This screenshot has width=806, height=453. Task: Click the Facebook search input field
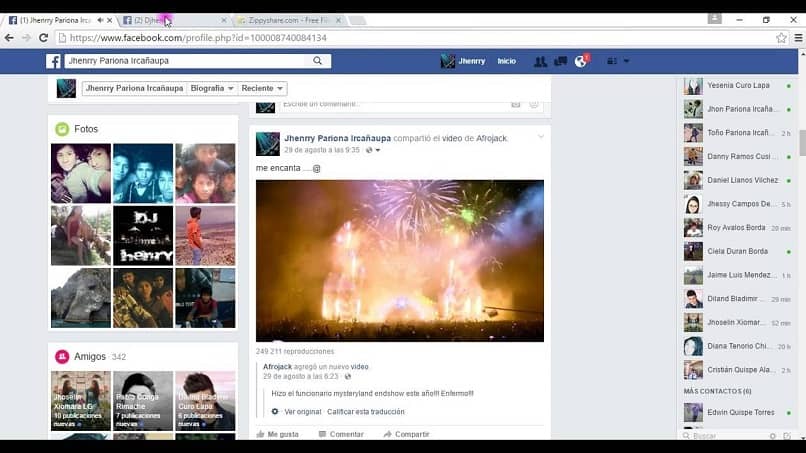(x=186, y=61)
